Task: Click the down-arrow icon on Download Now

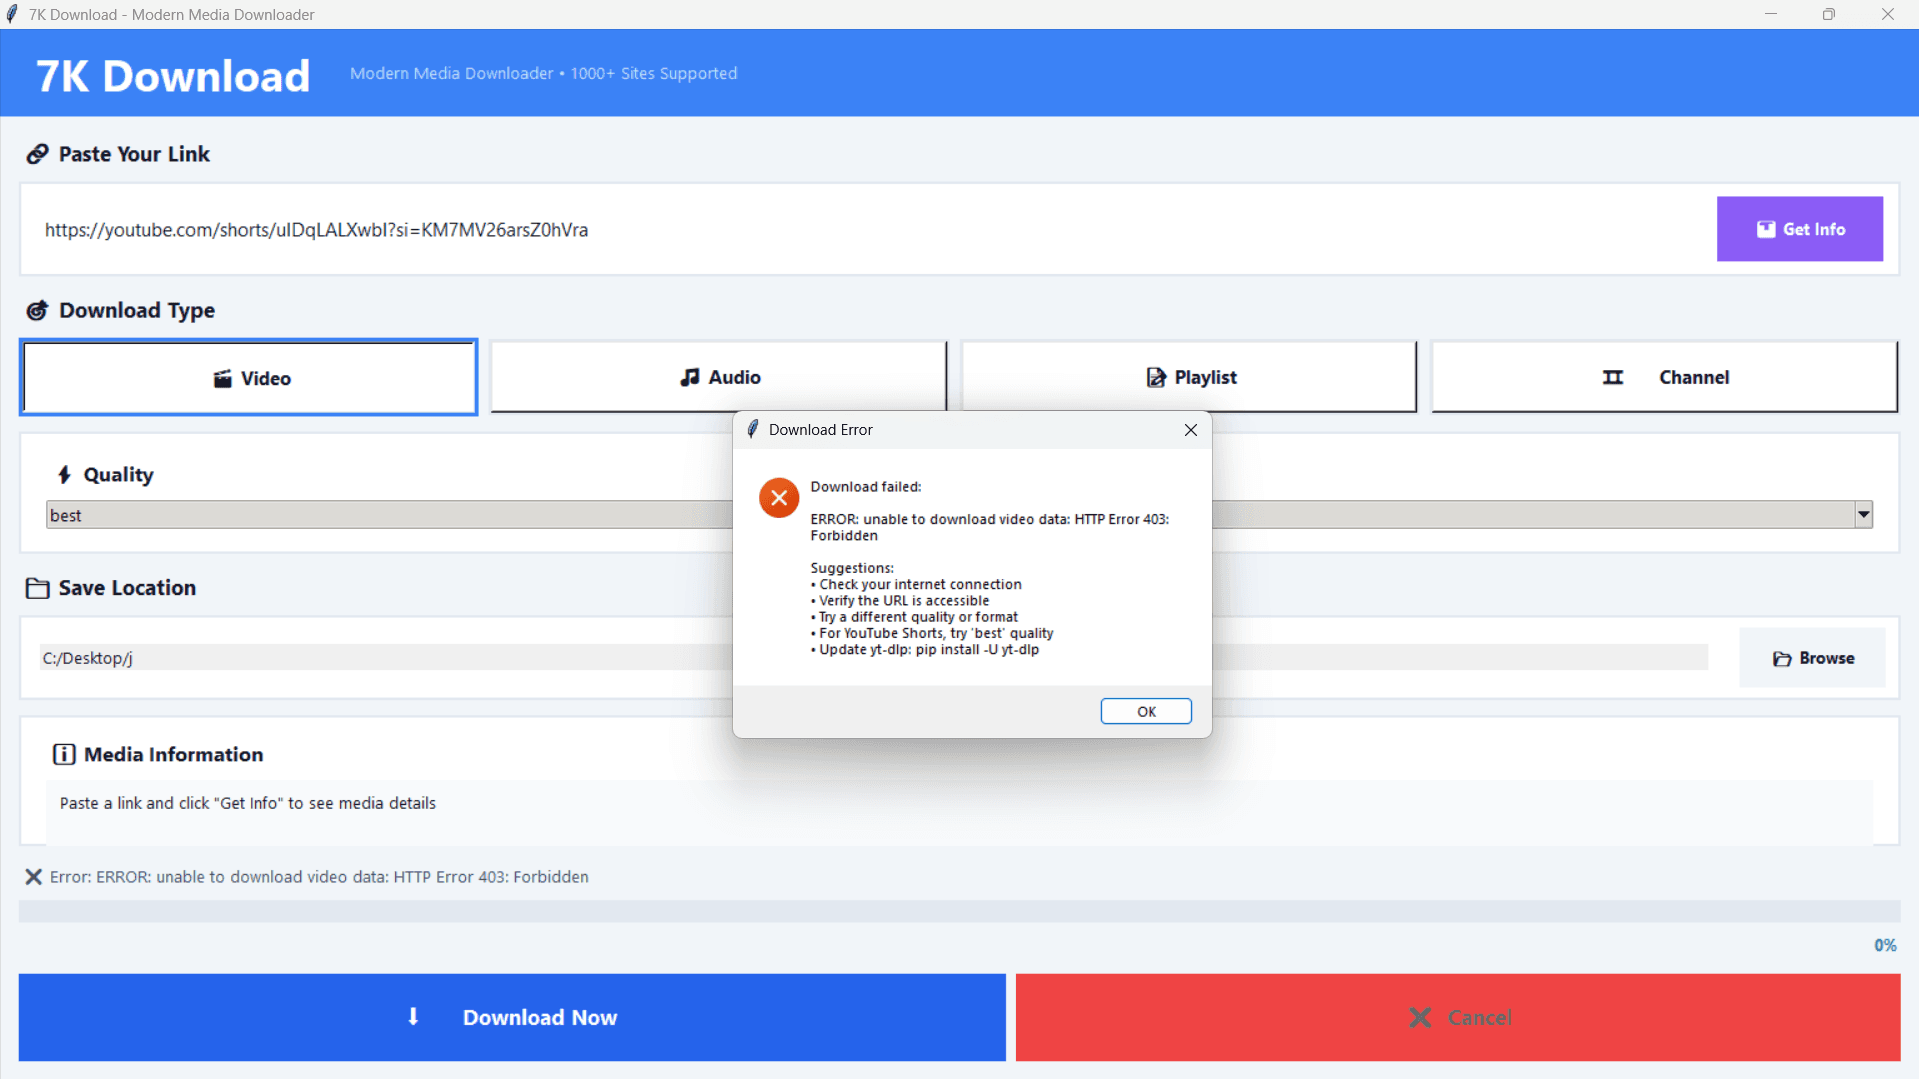Action: pyautogui.click(x=413, y=1017)
